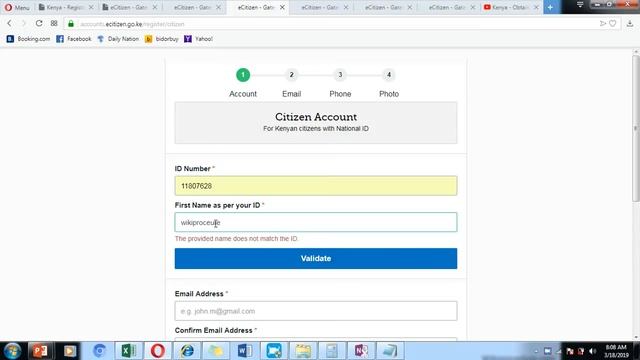Open the Facebook bookmark
640x360 pixels.
(x=74, y=39)
